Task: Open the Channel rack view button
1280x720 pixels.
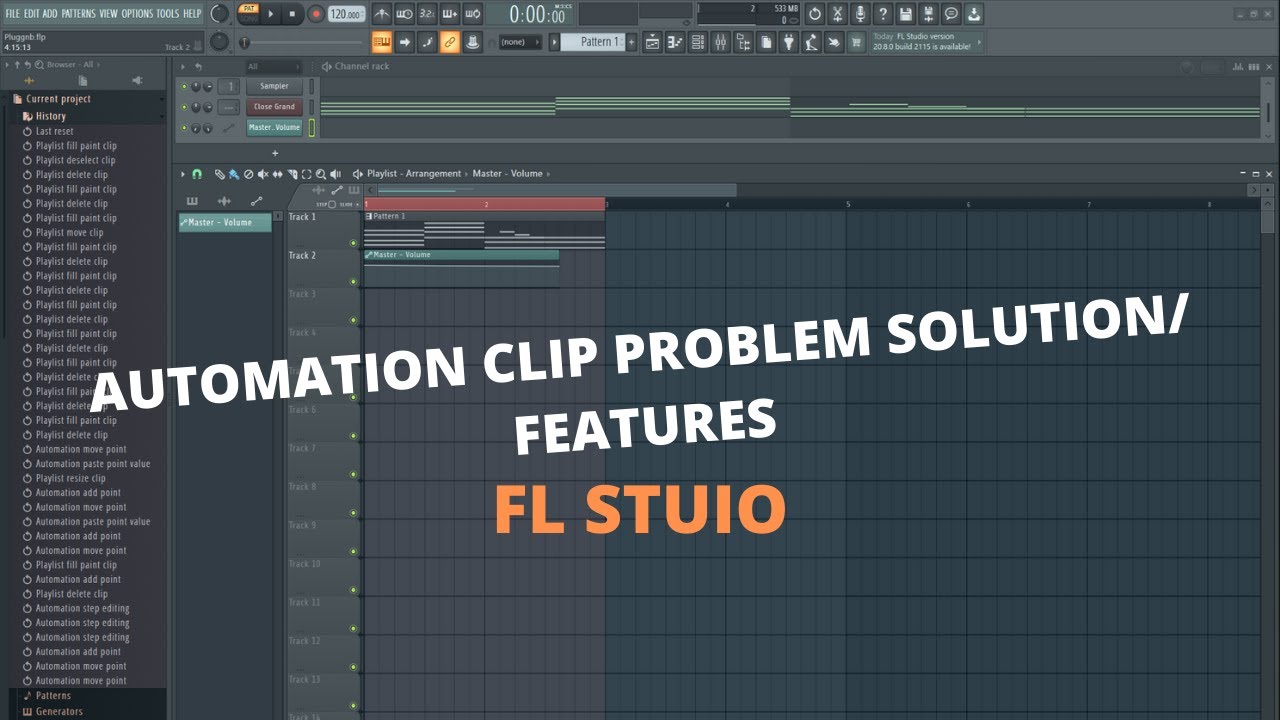Action: [x=697, y=42]
